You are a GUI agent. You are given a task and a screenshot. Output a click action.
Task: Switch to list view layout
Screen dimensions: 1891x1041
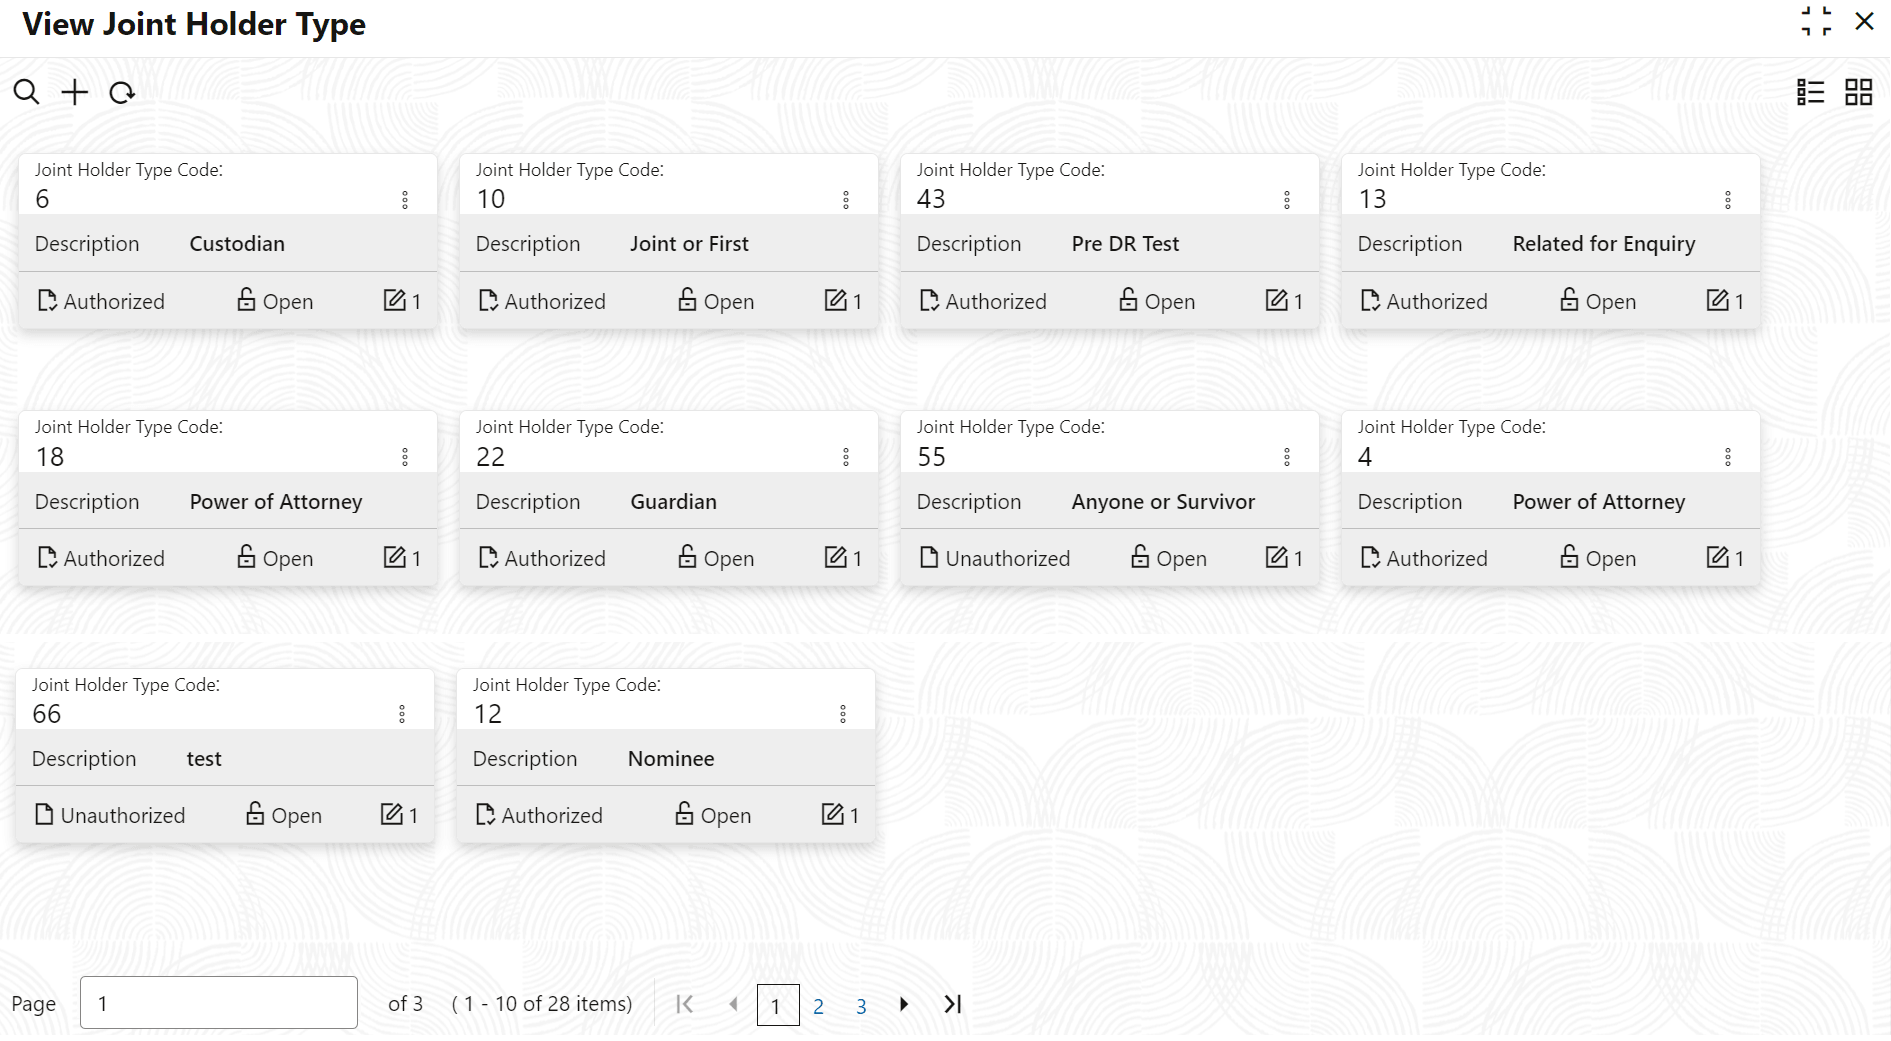tap(1810, 93)
